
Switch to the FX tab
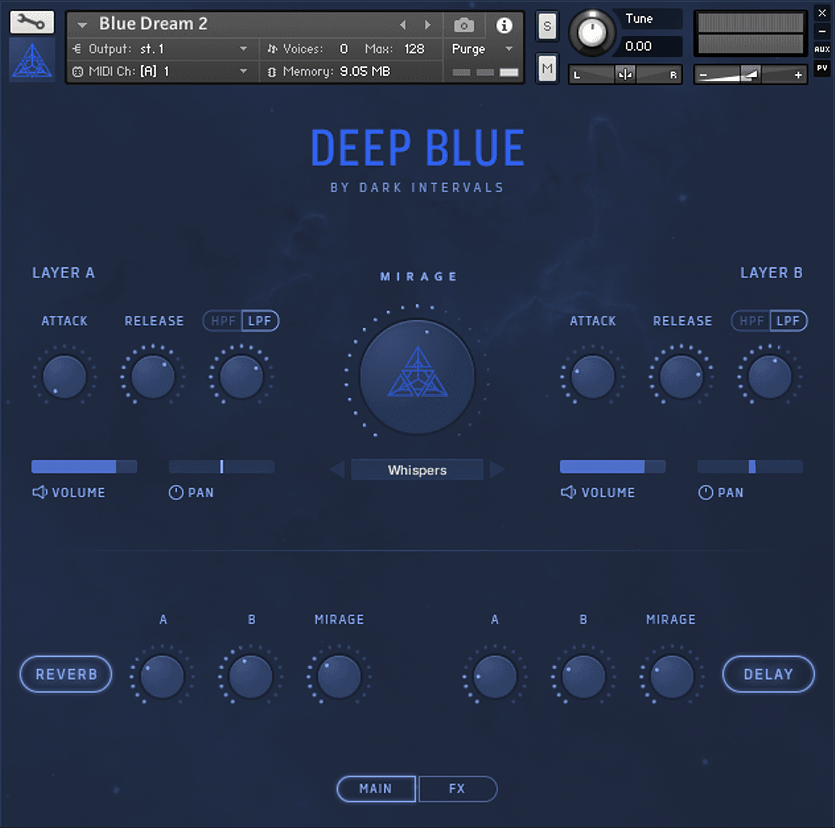(x=457, y=789)
